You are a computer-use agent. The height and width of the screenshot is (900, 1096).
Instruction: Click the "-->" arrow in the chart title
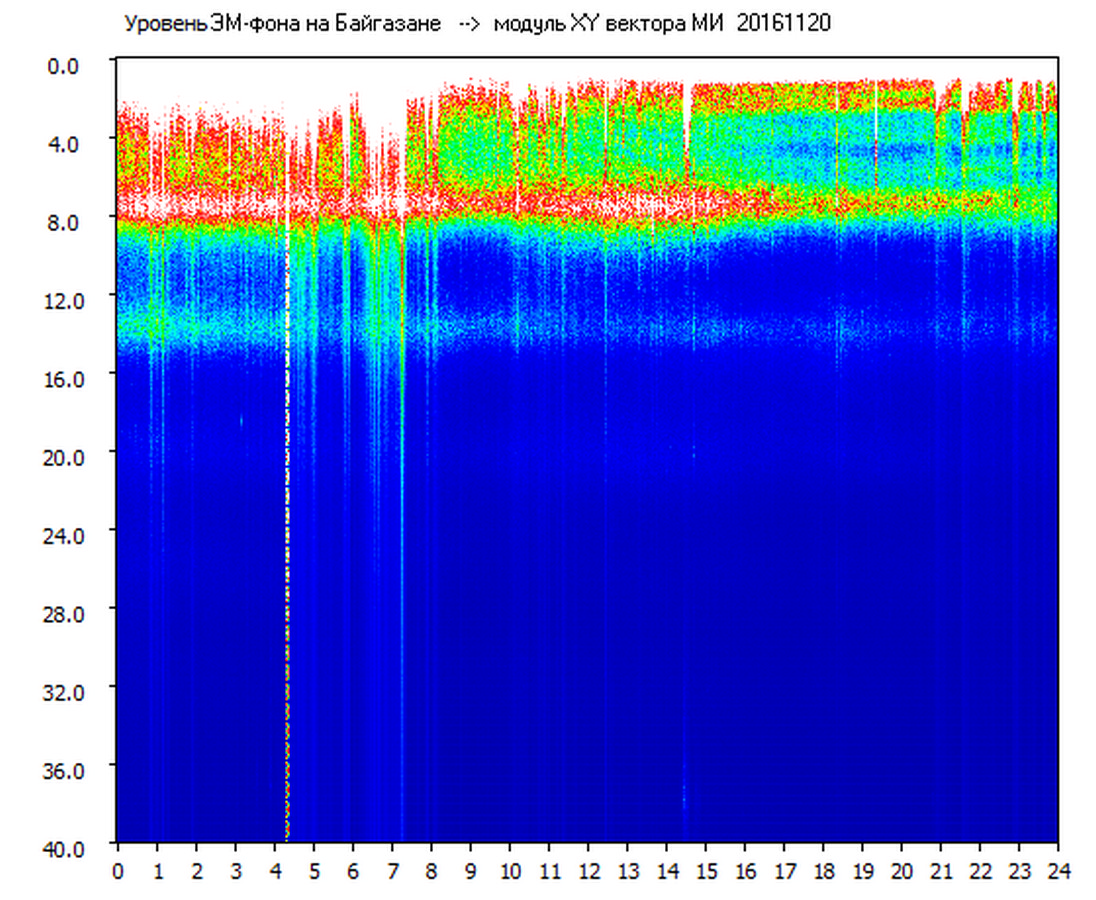point(468,24)
